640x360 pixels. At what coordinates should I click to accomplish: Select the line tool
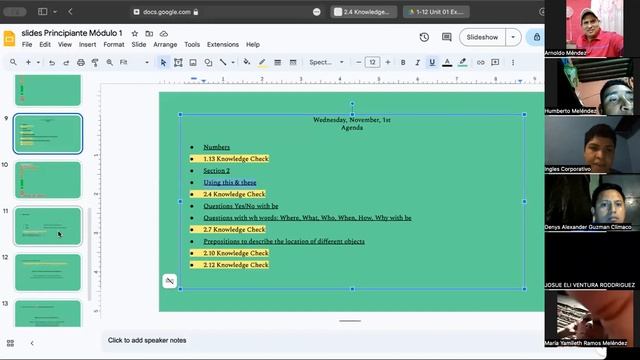[x=223, y=62]
